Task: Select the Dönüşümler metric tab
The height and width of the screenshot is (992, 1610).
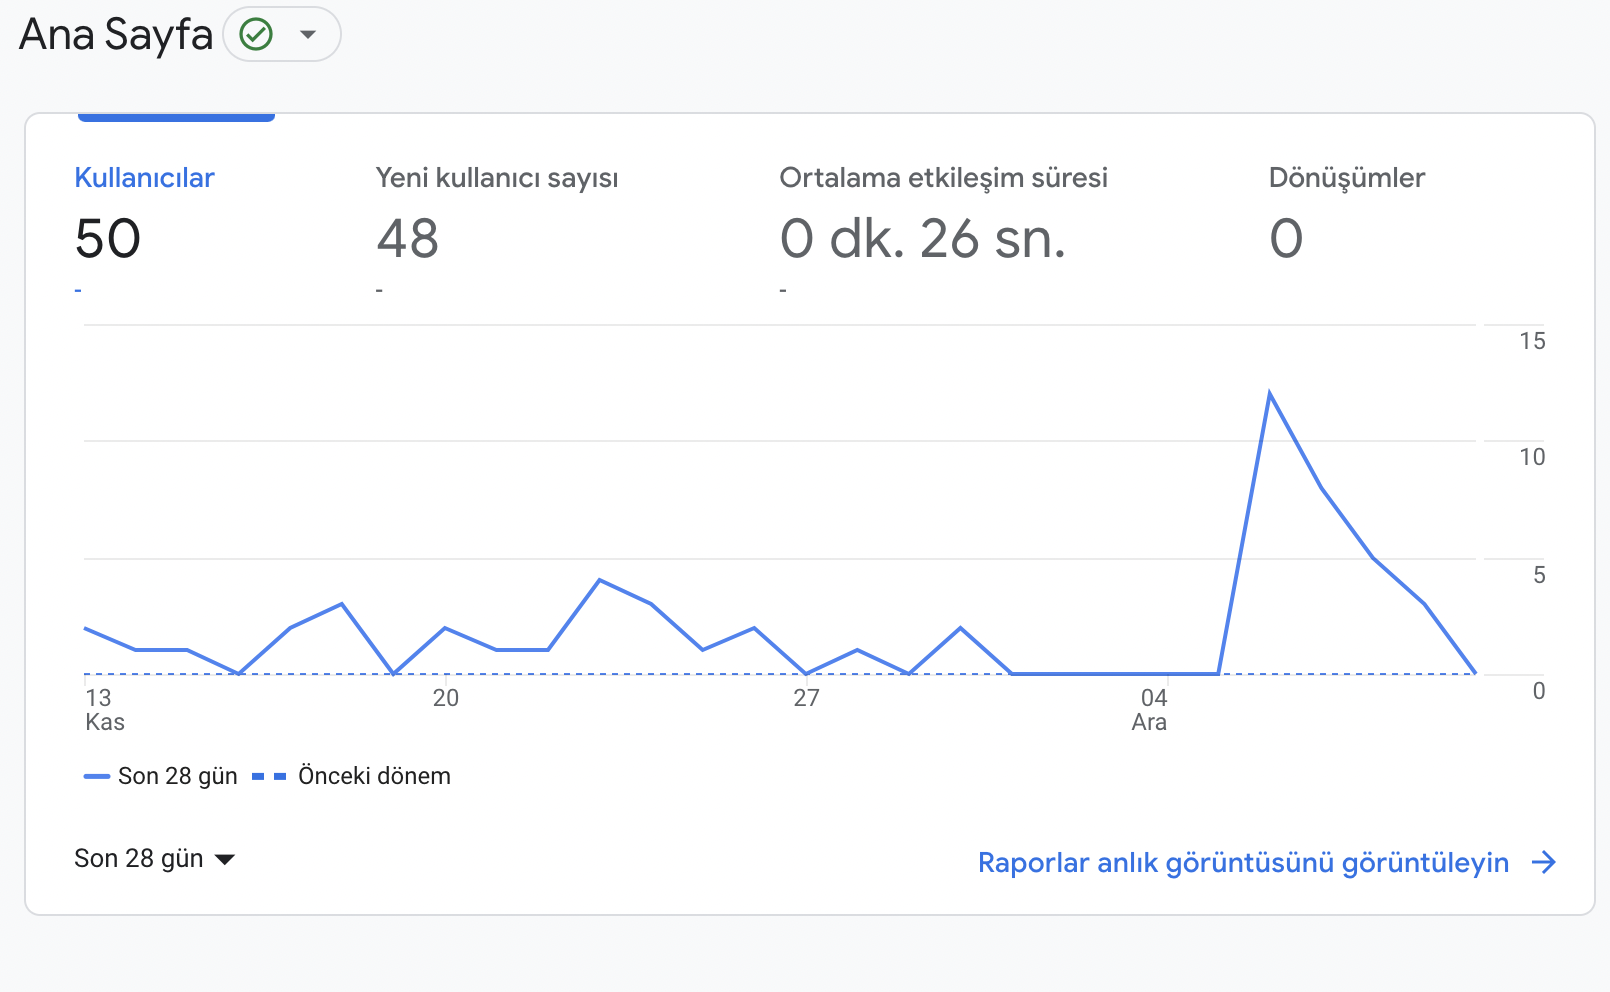Action: point(1346,178)
